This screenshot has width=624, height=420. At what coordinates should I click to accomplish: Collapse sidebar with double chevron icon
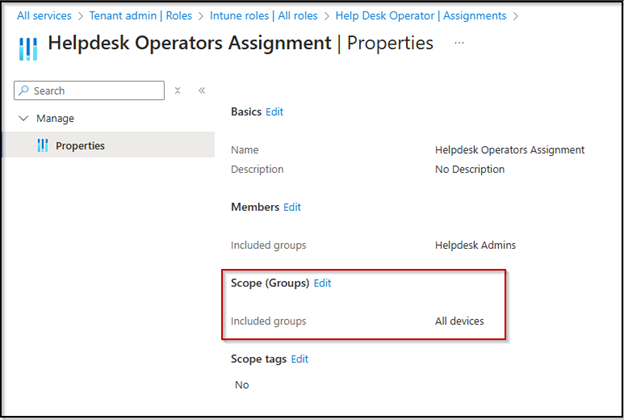point(202,91)
